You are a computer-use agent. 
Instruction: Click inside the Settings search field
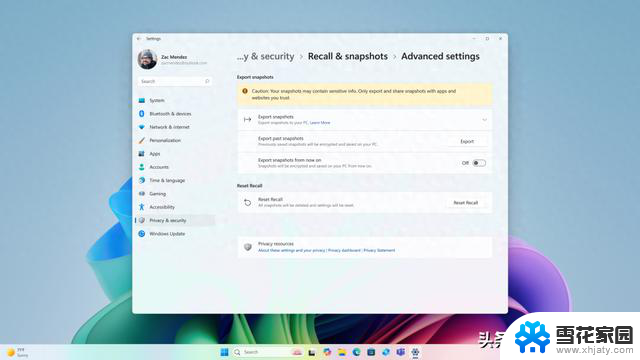[175, 81]
